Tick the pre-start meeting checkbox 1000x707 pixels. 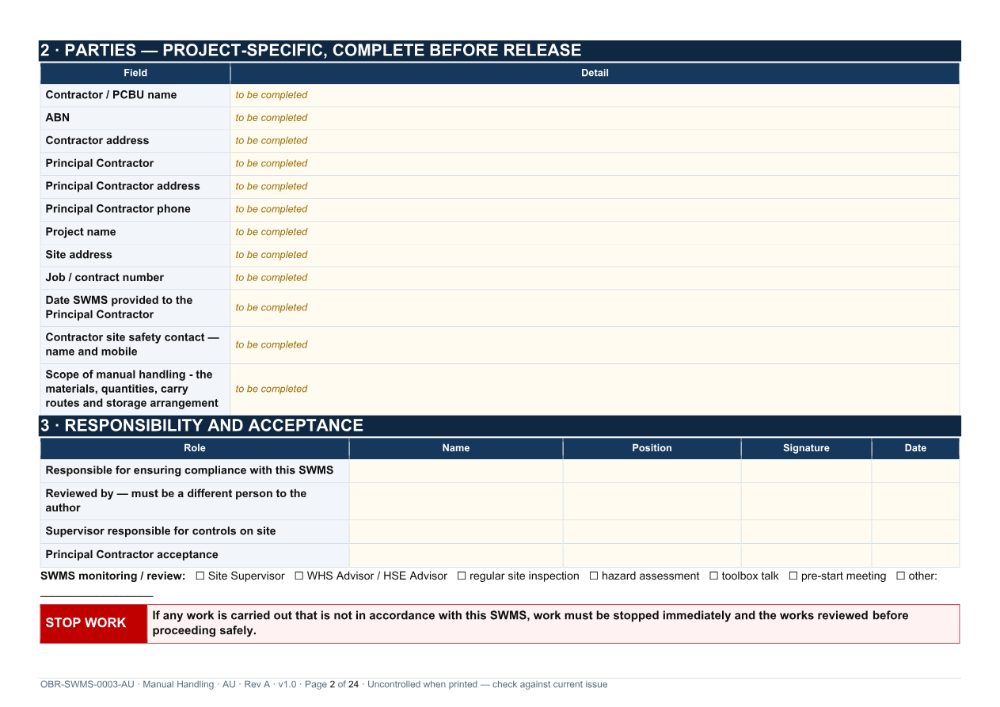click(x=793, y=576)
